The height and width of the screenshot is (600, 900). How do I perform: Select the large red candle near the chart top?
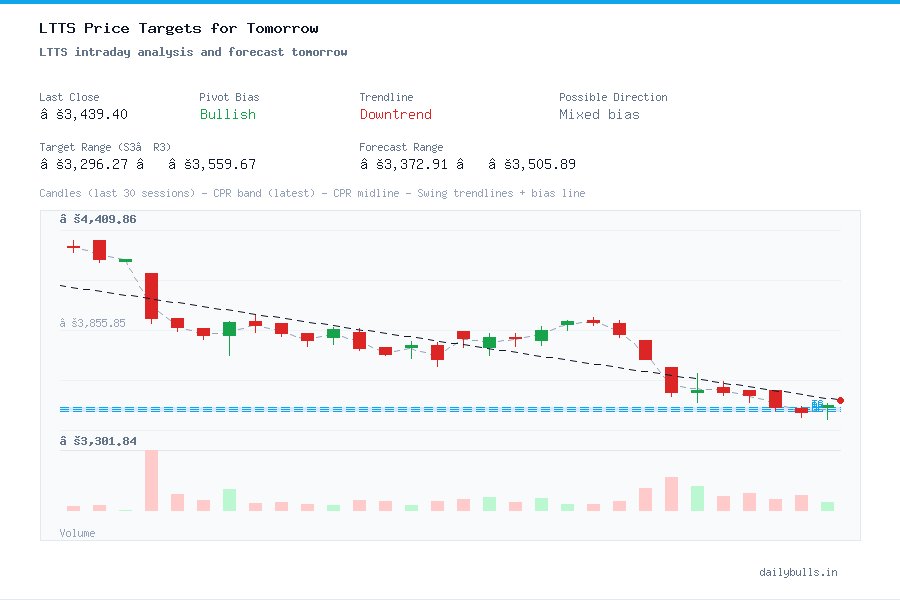point(151,295)
